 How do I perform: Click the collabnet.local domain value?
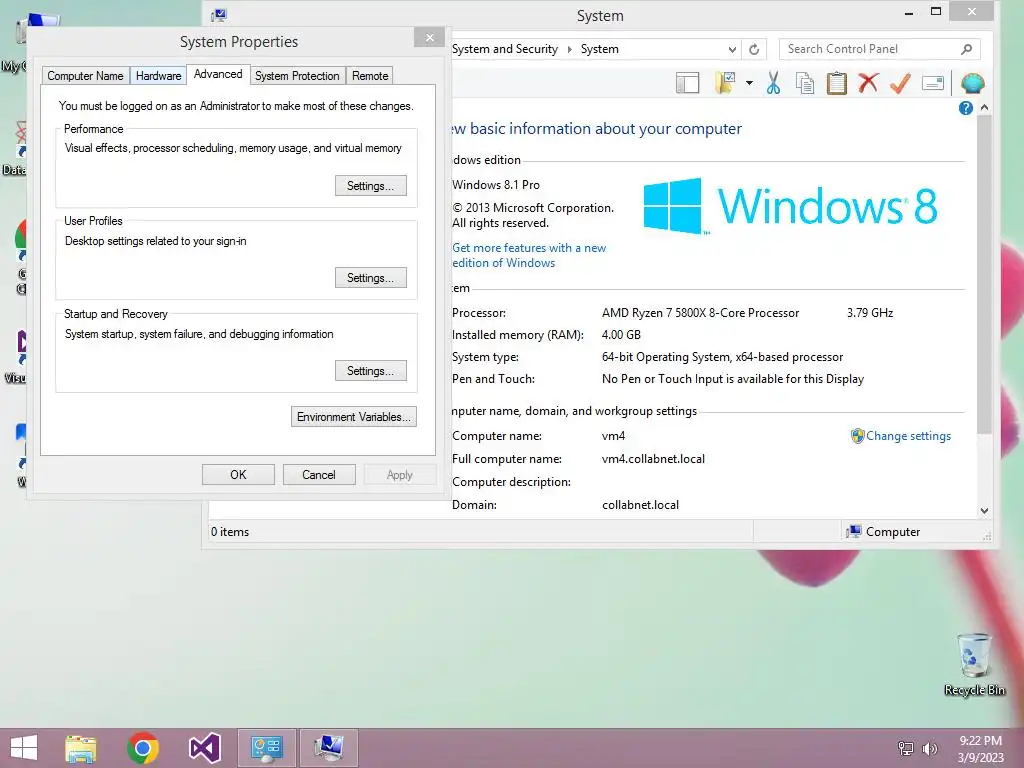(x=640, y=505)
